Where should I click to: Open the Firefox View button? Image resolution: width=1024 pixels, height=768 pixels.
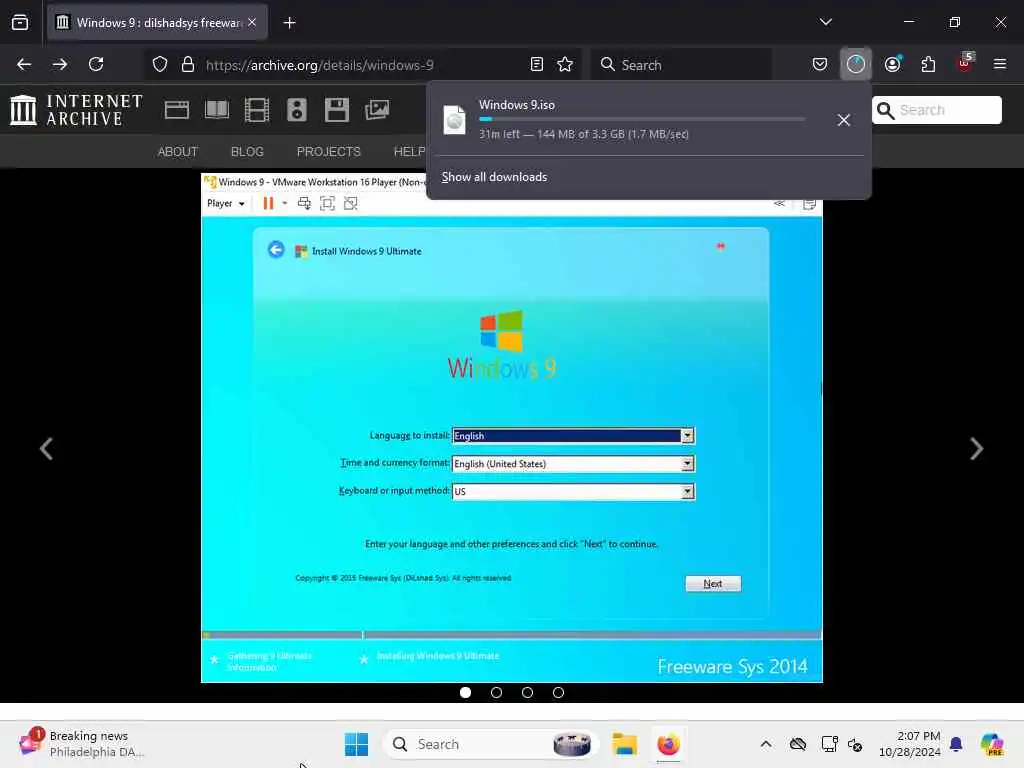pos(20,22)
